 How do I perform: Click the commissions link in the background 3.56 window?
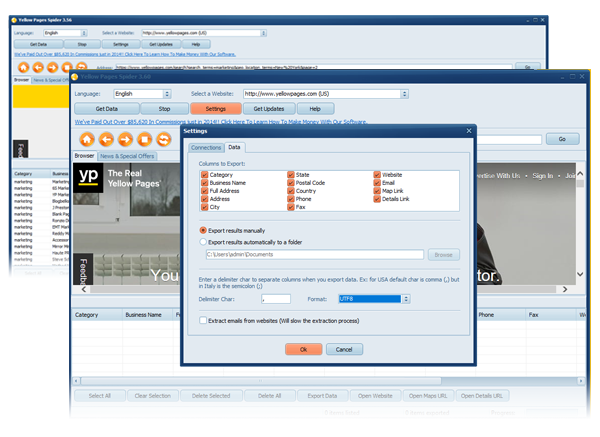tap(125, 54)
